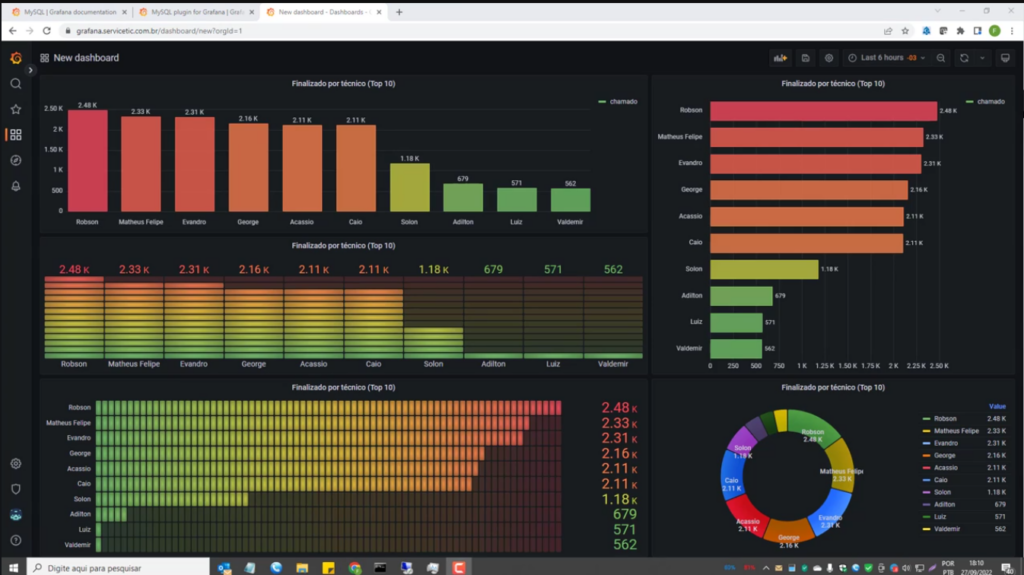This screenshot has height=575, width=1024.
Task: Switch to MySQL plugin for Grafana tab
Action: (x=193, y=12)
